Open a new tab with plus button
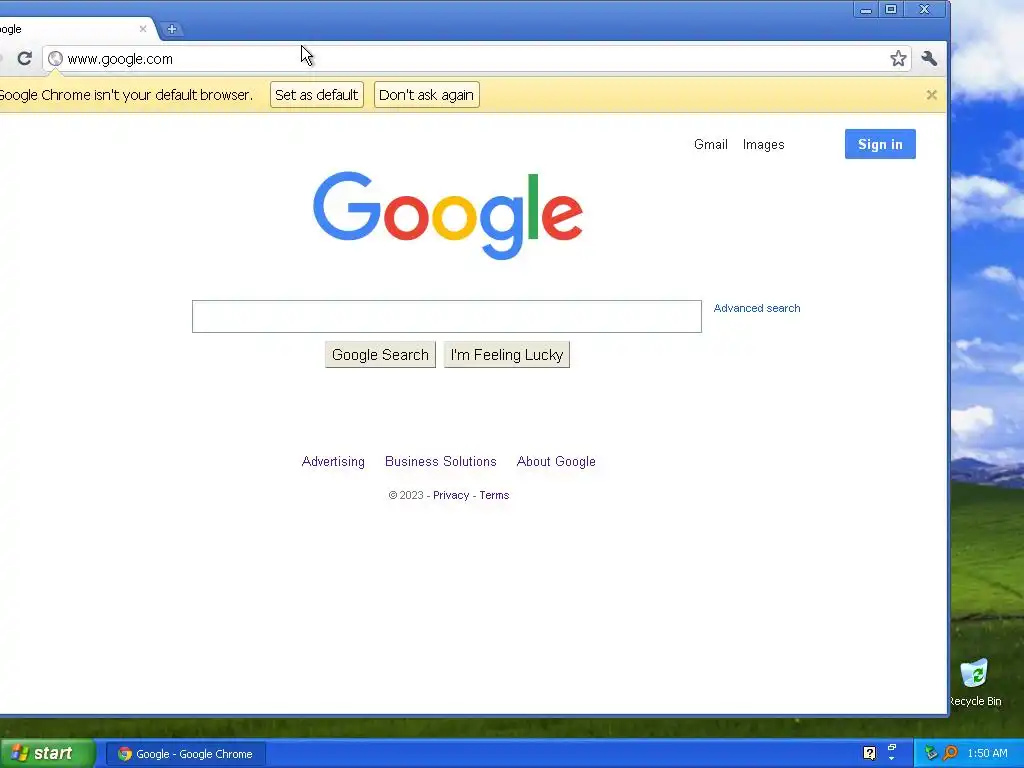This screenshot has width=1024, height=768. click(x=172, y=29)
